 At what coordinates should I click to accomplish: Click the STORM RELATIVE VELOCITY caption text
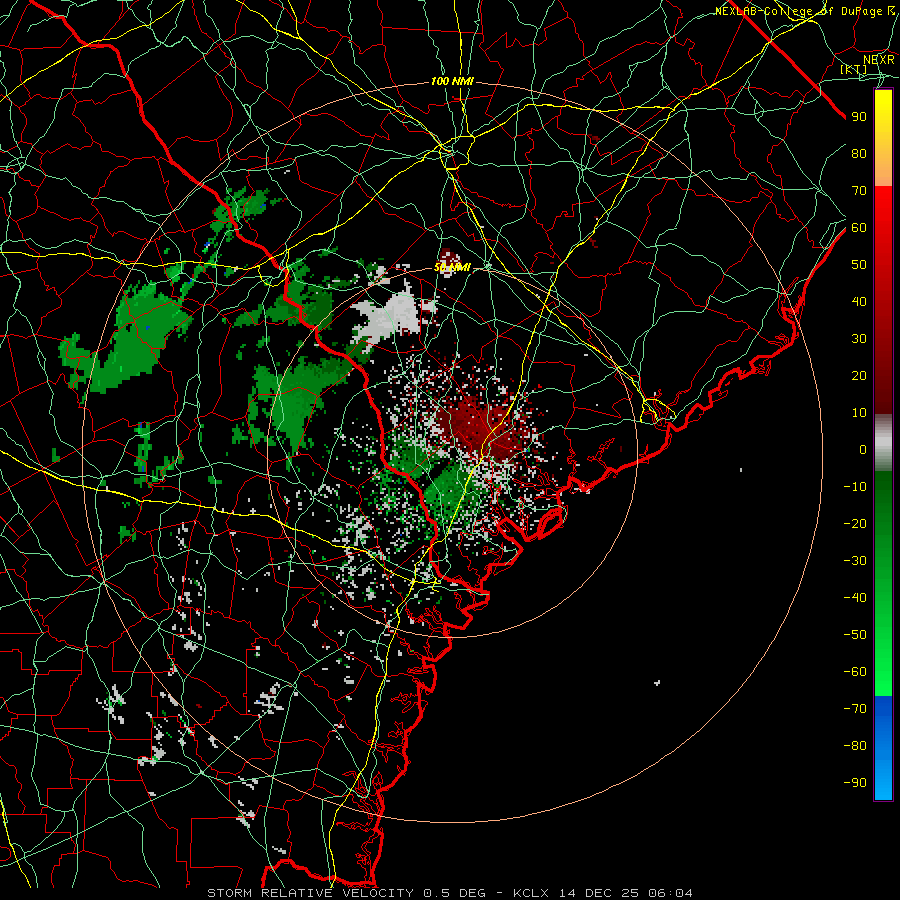(x=310, y=893)
